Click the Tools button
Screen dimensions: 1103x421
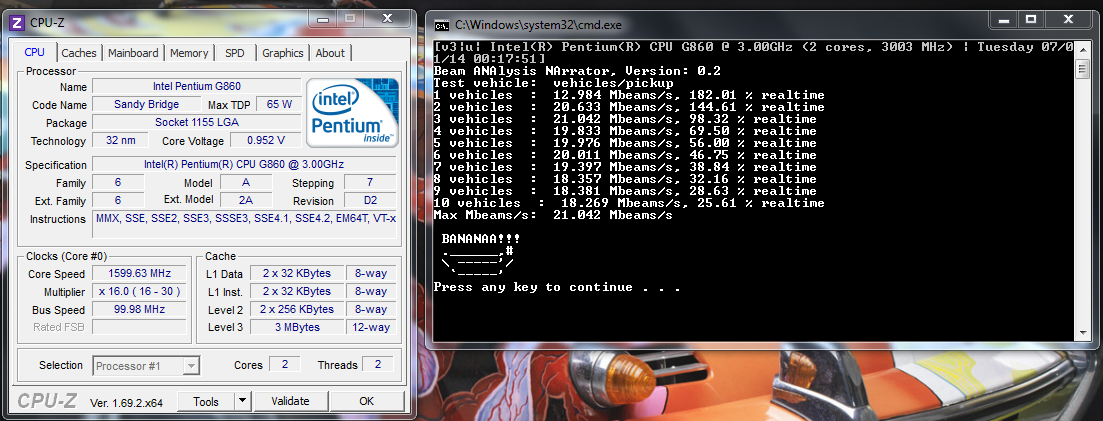[x=205, y=401]
